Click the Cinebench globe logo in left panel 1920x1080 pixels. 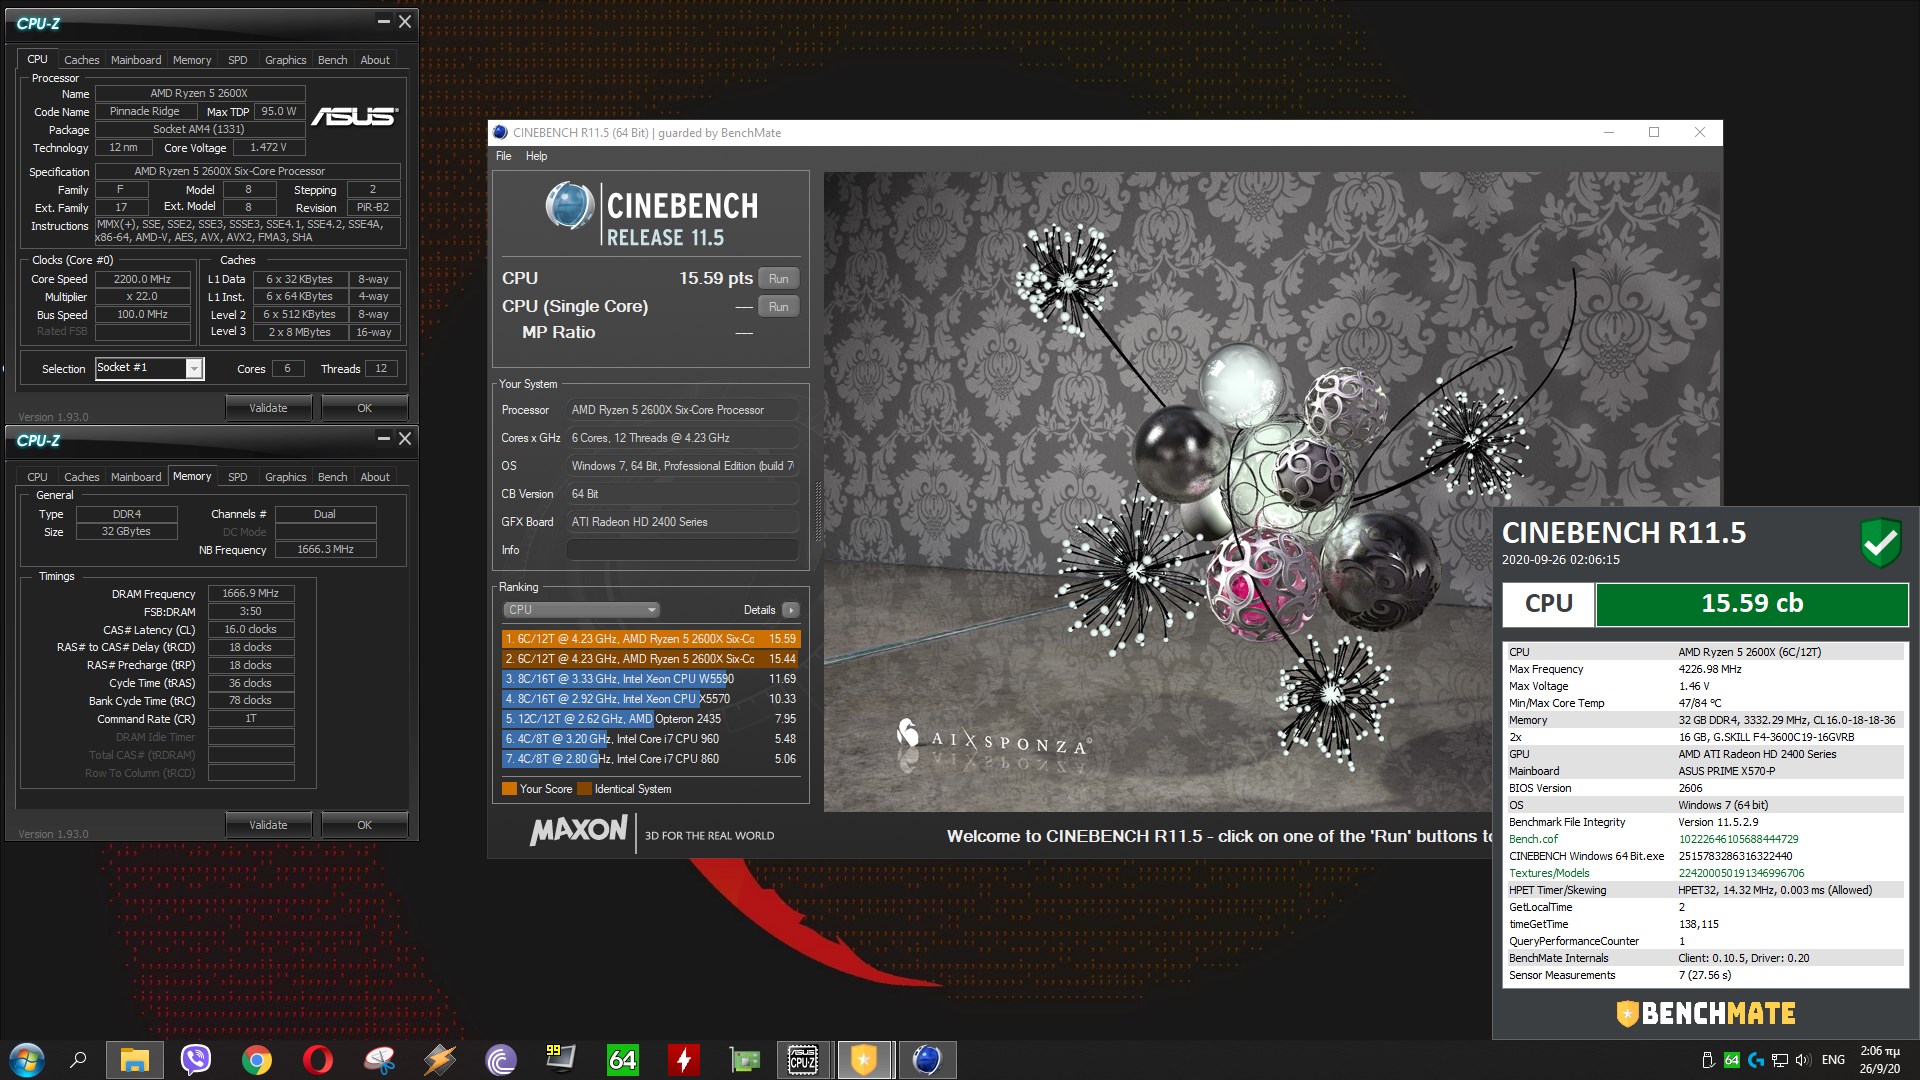pyautogui.click(x=570, y=205)
